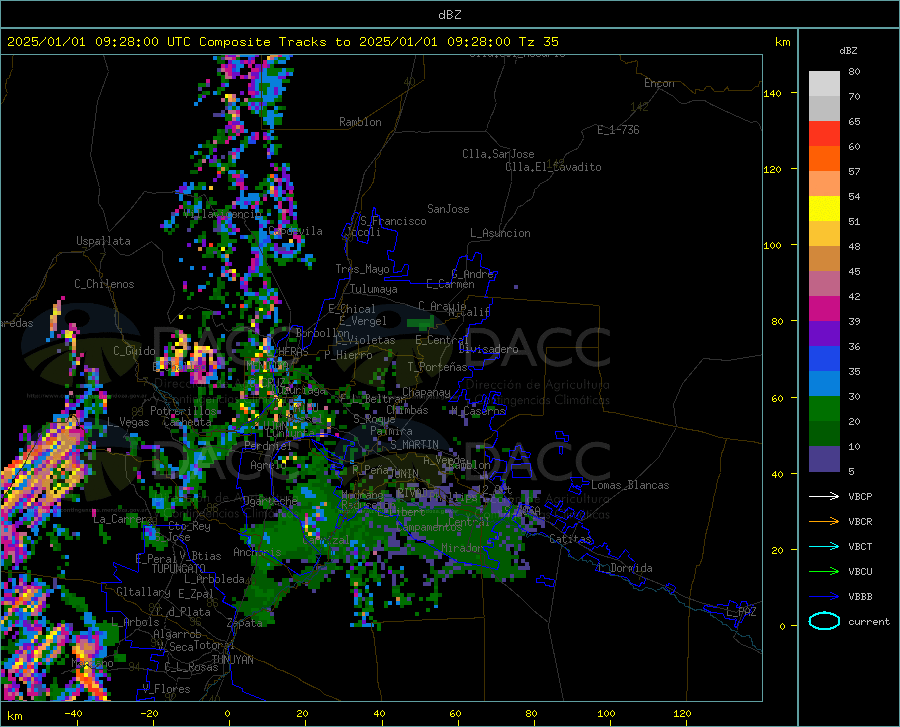Click the C_Chilenos map label

(104, 284)
